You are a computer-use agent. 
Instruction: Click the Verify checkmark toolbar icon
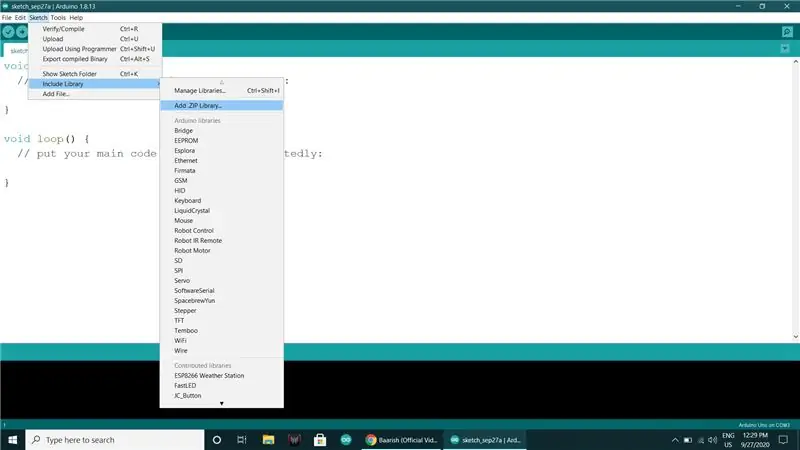(x=8, y=32)
